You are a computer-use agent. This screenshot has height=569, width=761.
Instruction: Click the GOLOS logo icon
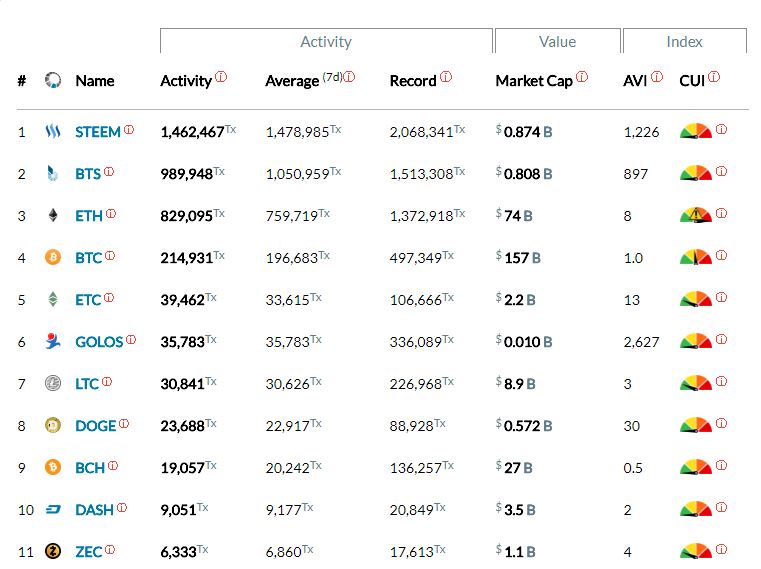[x=52, y=341]
